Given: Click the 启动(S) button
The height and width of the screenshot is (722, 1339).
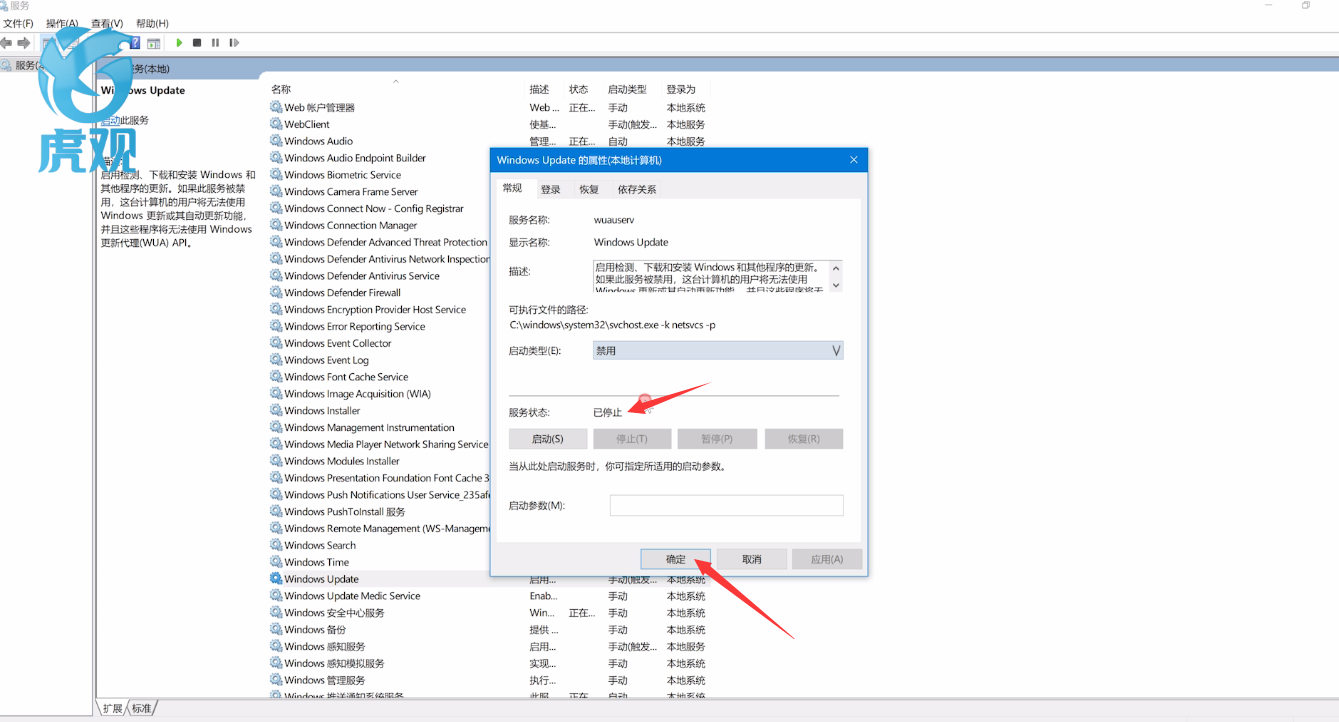Looking at the screenshot, I should [547, 439].
